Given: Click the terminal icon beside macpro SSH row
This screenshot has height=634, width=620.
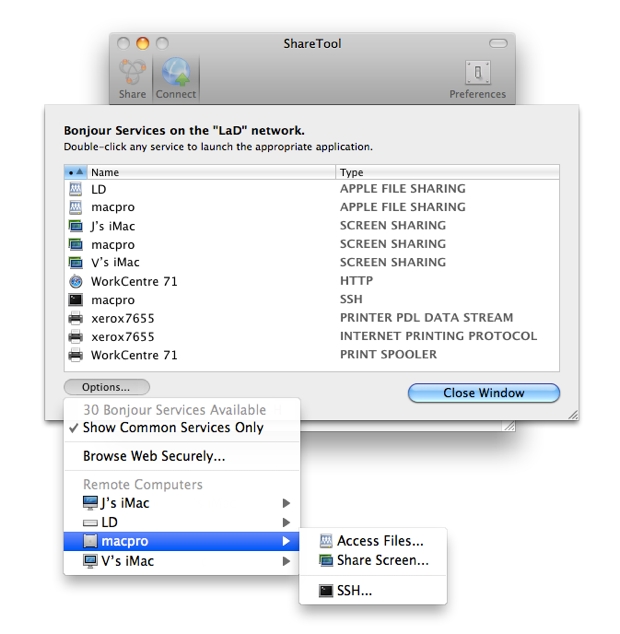Looking at the screenshot, I should [x=76, y=300].
